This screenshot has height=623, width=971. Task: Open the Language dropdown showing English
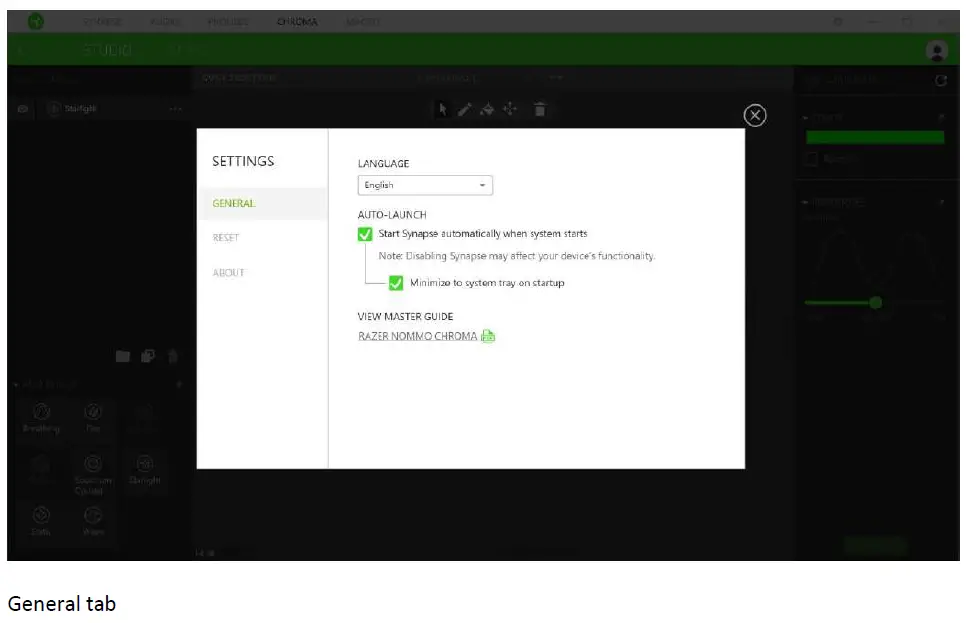[x=427, y=186]
